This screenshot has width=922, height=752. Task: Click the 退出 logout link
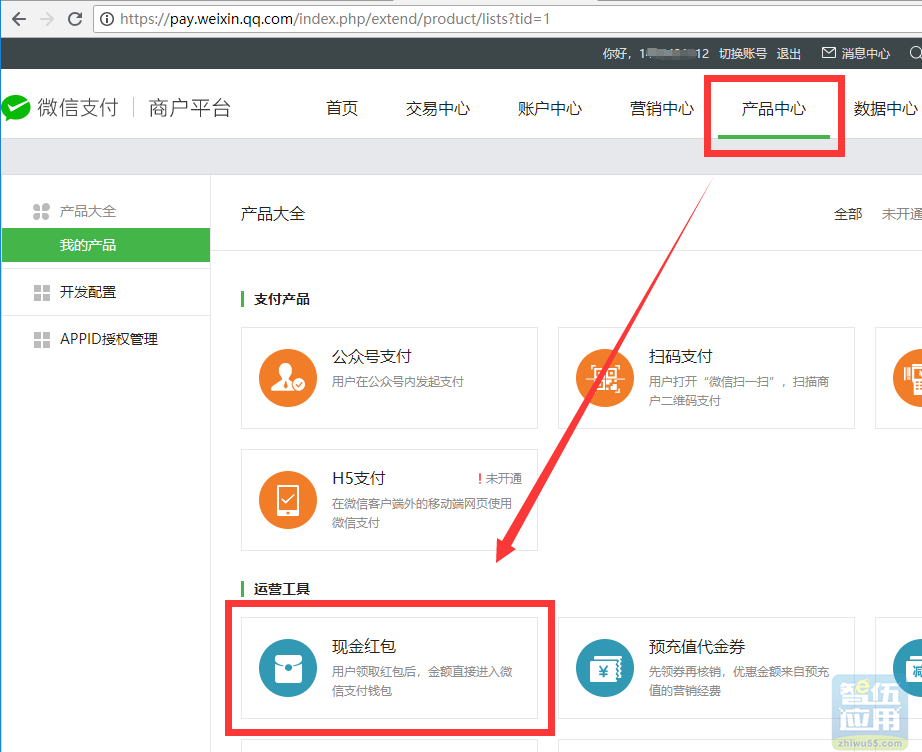pyautogui.click(x=789, y=54)
